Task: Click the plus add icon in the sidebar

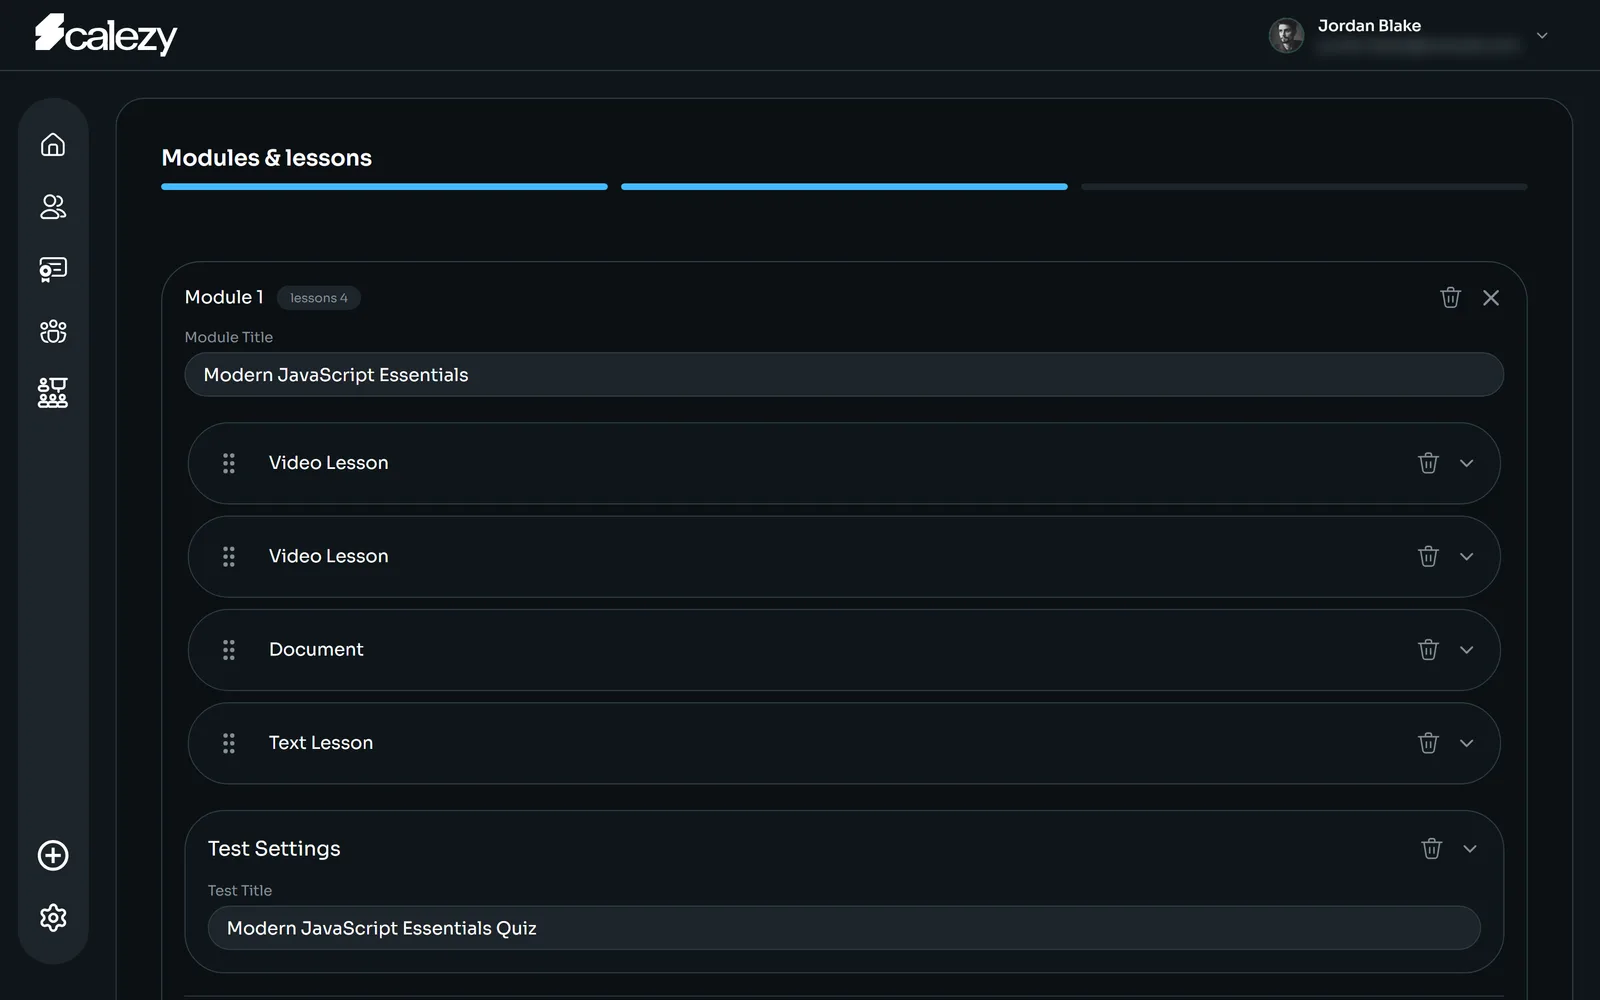Action: (x=53, y=855)
